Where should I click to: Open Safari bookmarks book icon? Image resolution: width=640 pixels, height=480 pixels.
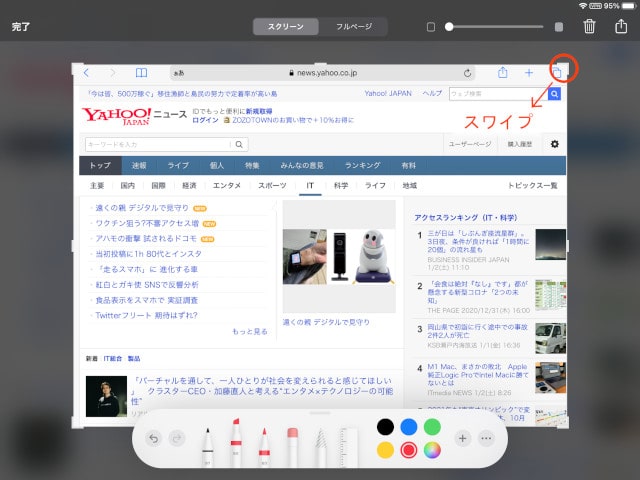coord(141,73)
